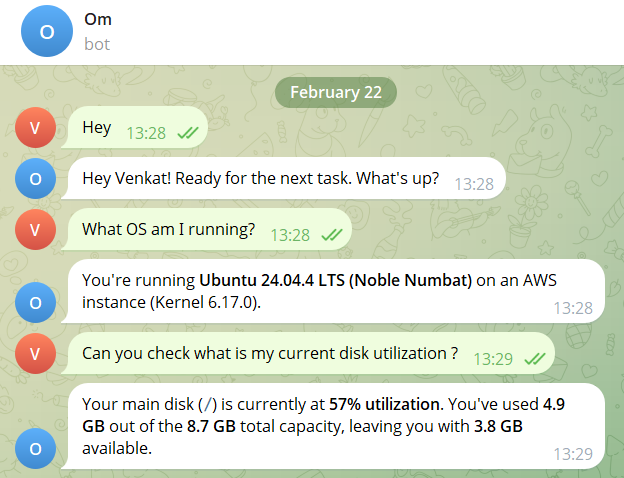Select the 57% utilization reply bubble

[x=330, y=427]
